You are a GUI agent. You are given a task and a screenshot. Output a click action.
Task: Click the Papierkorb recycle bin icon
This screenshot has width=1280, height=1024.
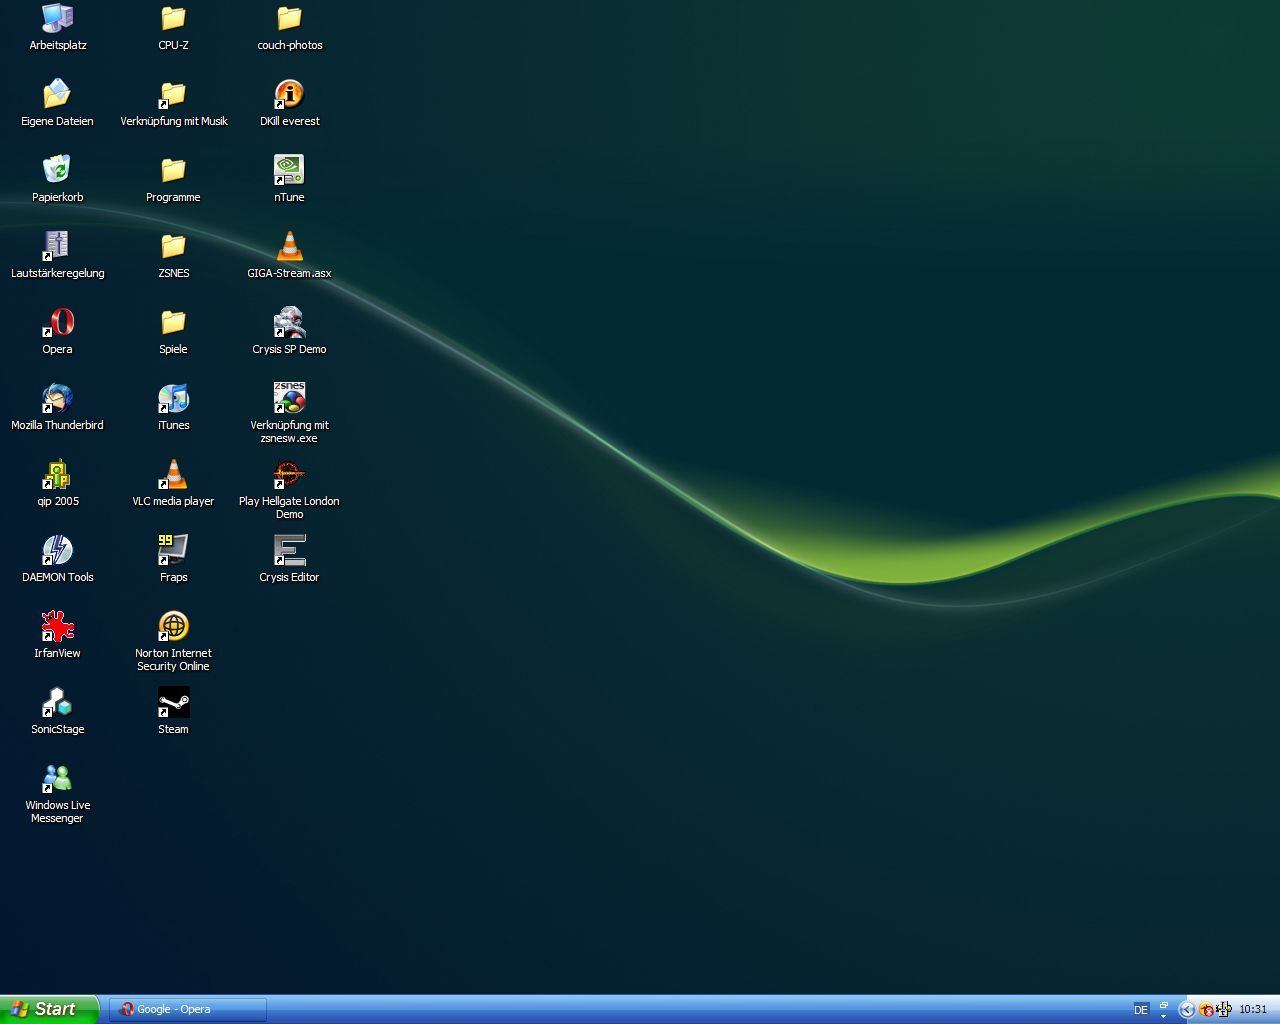tap(57, 170)
